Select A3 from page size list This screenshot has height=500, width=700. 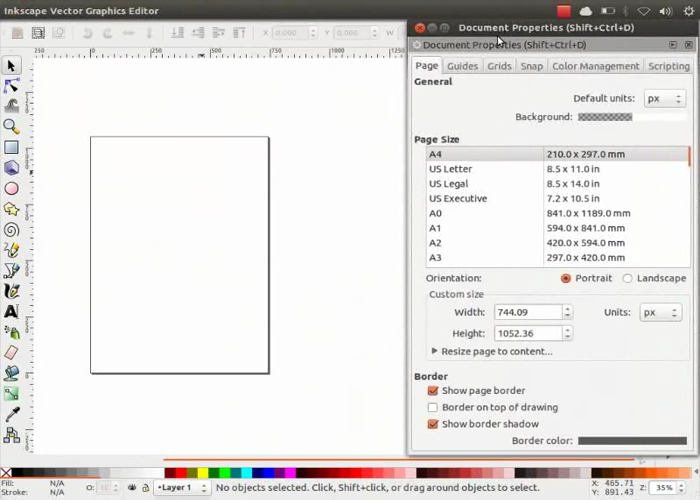point(436,258)
